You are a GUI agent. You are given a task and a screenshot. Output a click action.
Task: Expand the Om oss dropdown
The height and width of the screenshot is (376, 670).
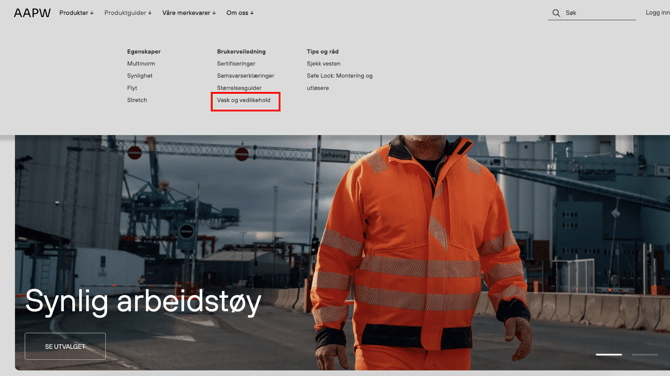pos(240,13)
